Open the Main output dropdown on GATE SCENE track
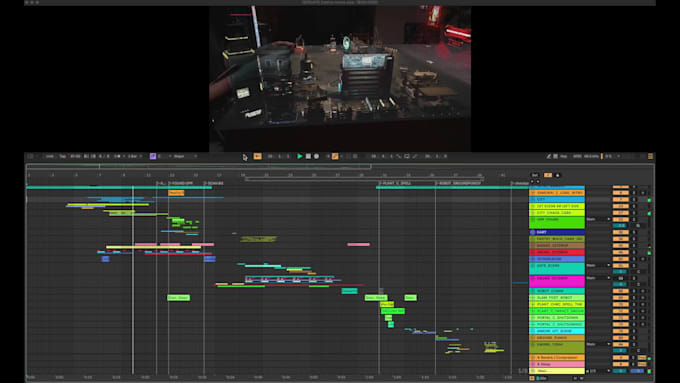 [x=598, y=265]
